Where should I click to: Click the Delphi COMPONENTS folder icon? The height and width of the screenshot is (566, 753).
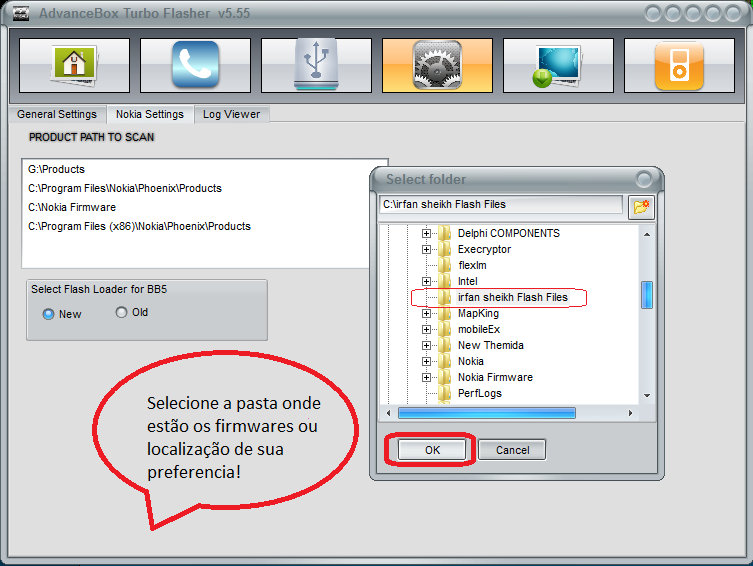click(445, 233)
